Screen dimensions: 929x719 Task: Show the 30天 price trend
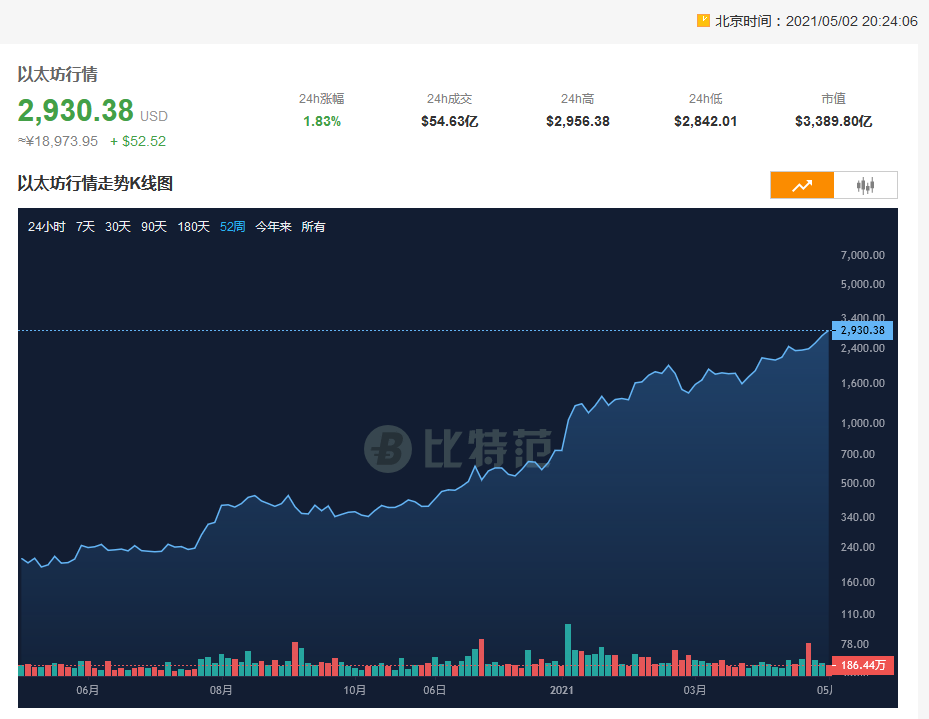tap(118, 227)
